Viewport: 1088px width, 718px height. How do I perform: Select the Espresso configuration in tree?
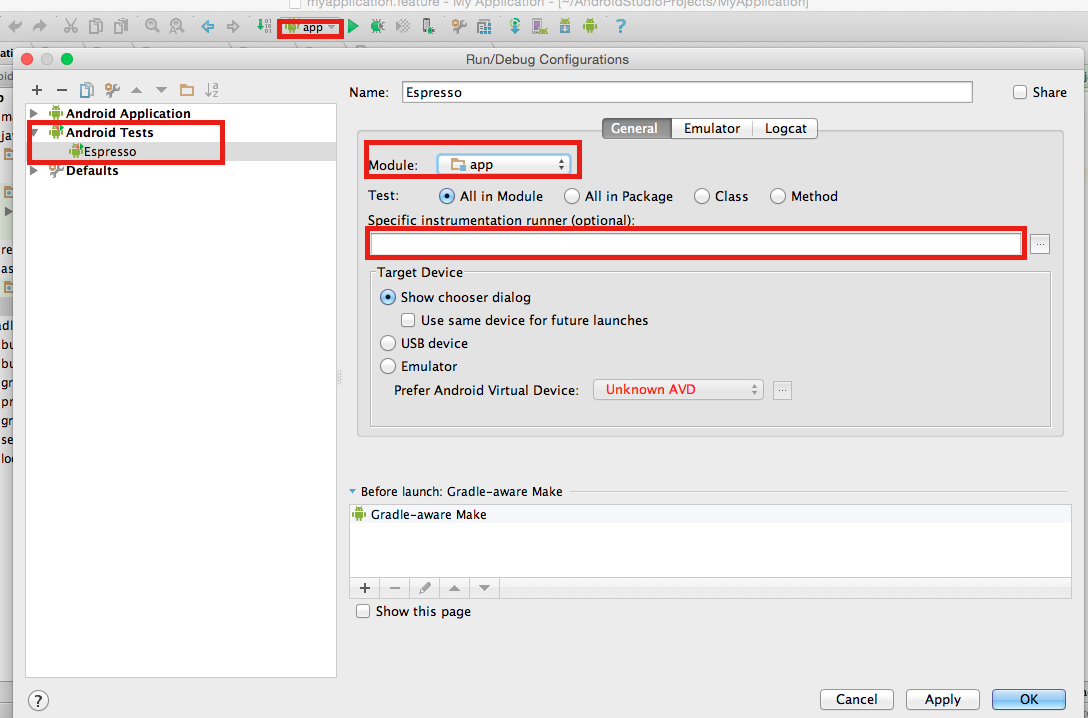point(109,152)
